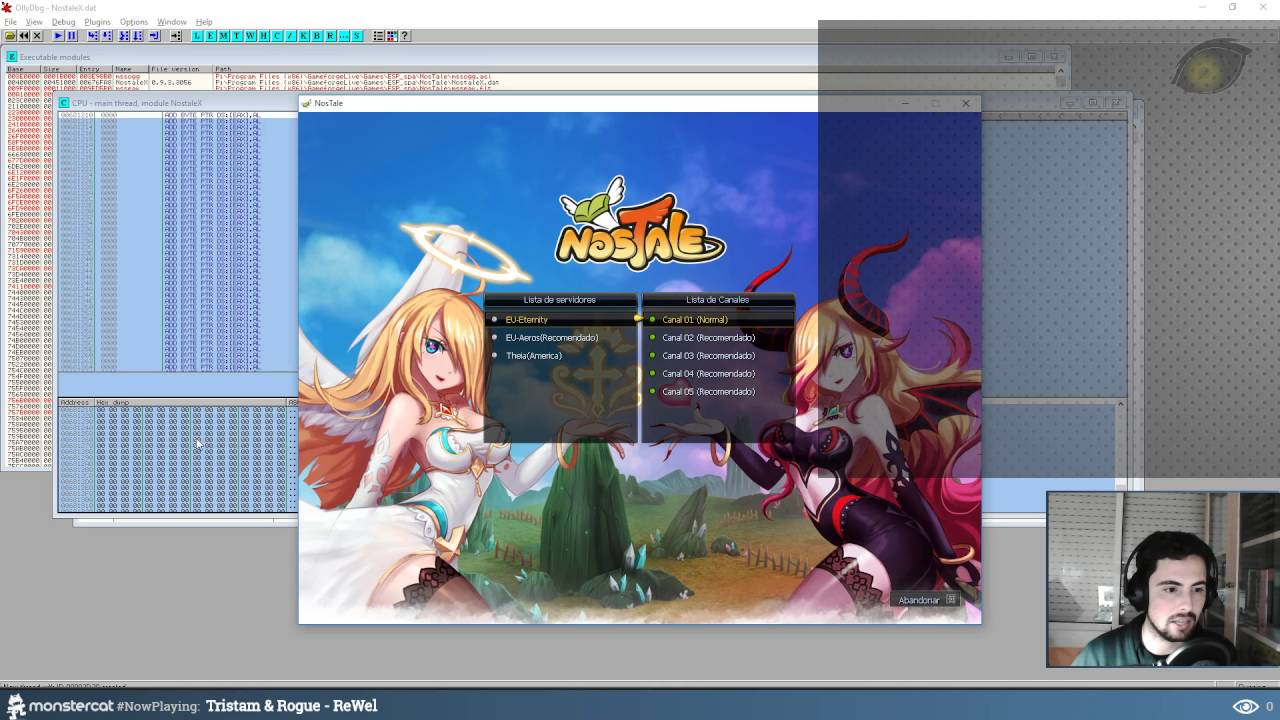Open the appearance colors icon in the toolbar
1280x720 pixels.
tap(391, 36)
